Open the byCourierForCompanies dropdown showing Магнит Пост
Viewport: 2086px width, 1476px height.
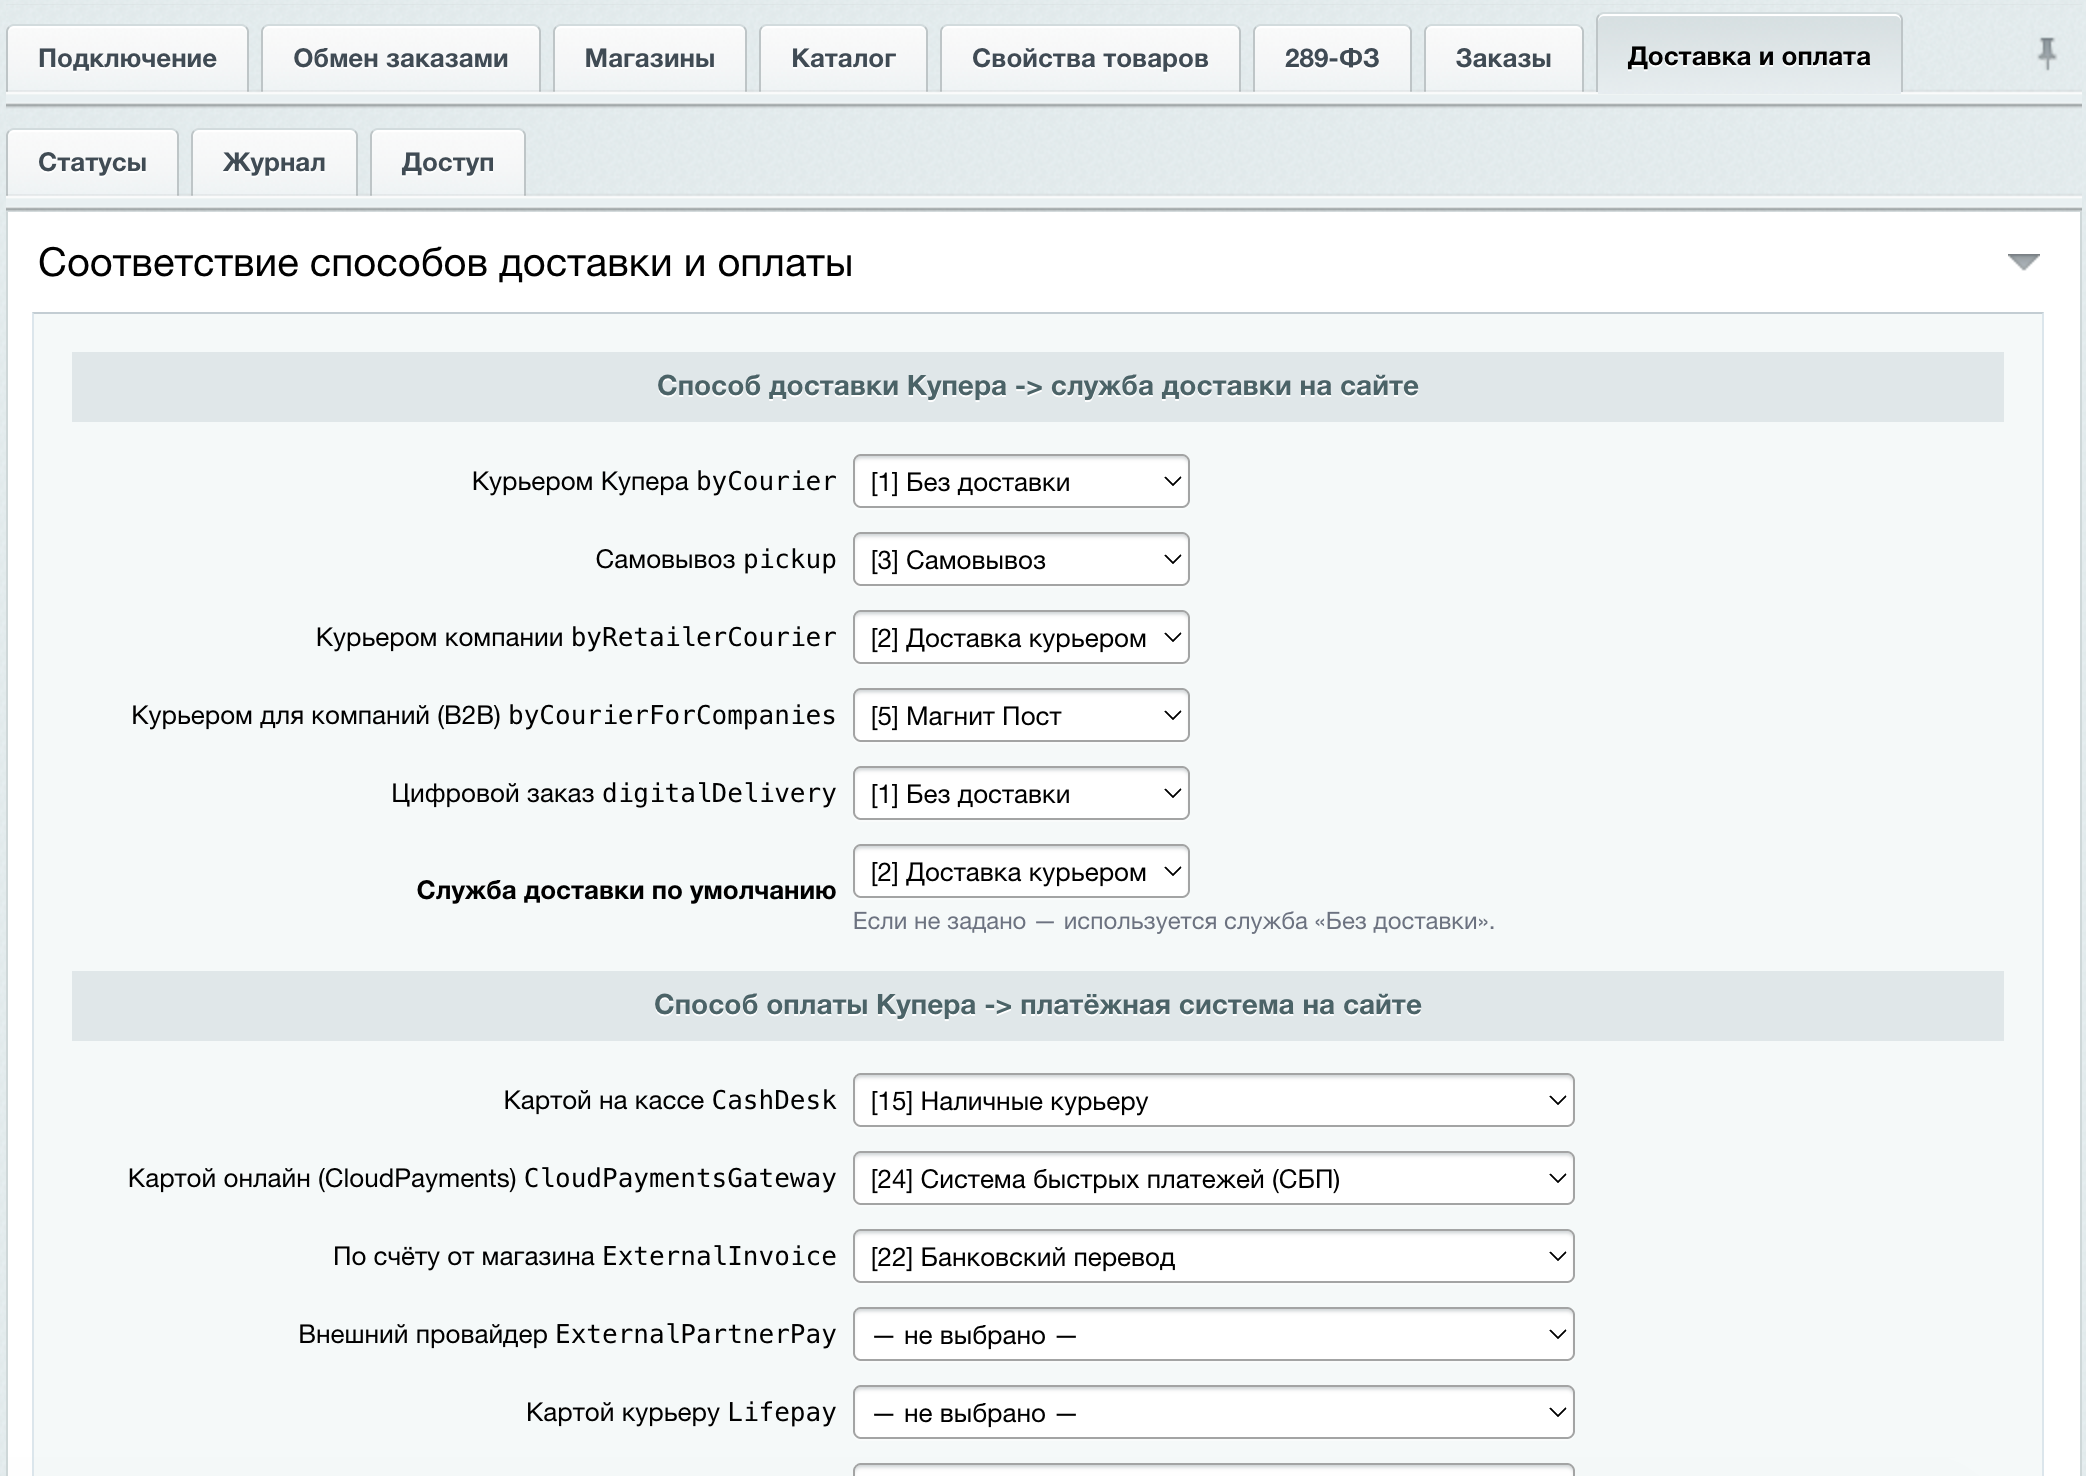pos(1021,715)
